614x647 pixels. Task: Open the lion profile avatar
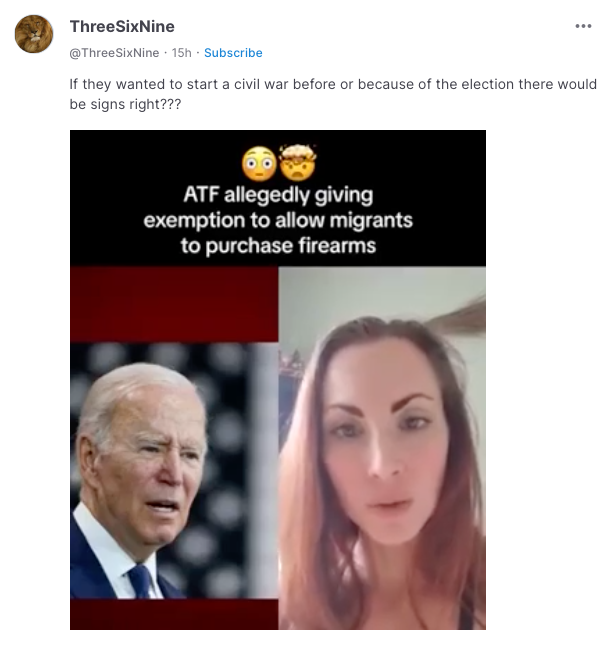point(34,34)
